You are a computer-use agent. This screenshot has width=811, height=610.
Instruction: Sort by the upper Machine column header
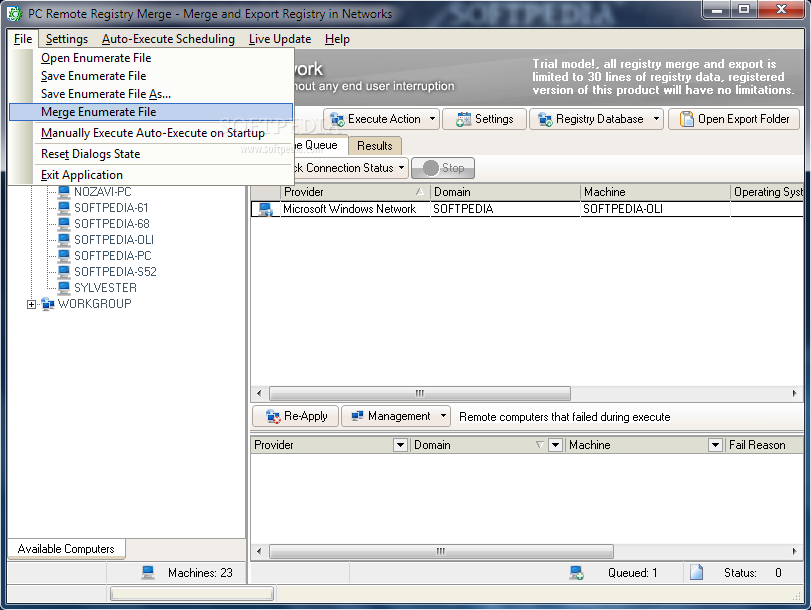point(655,192)
